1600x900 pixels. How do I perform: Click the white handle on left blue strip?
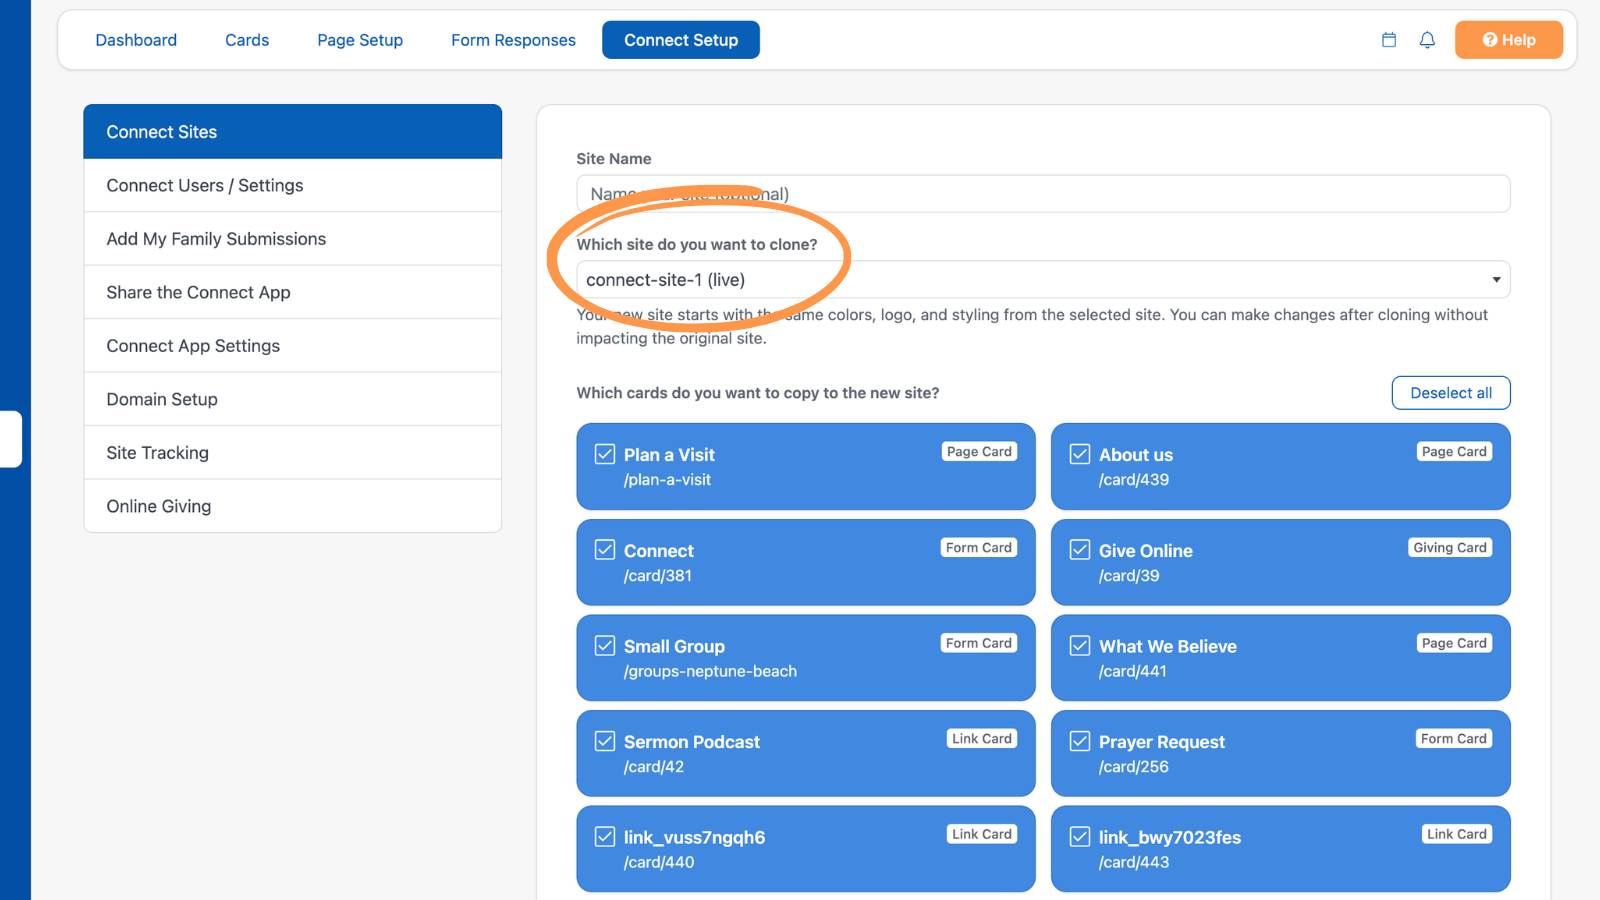[10, 439]
